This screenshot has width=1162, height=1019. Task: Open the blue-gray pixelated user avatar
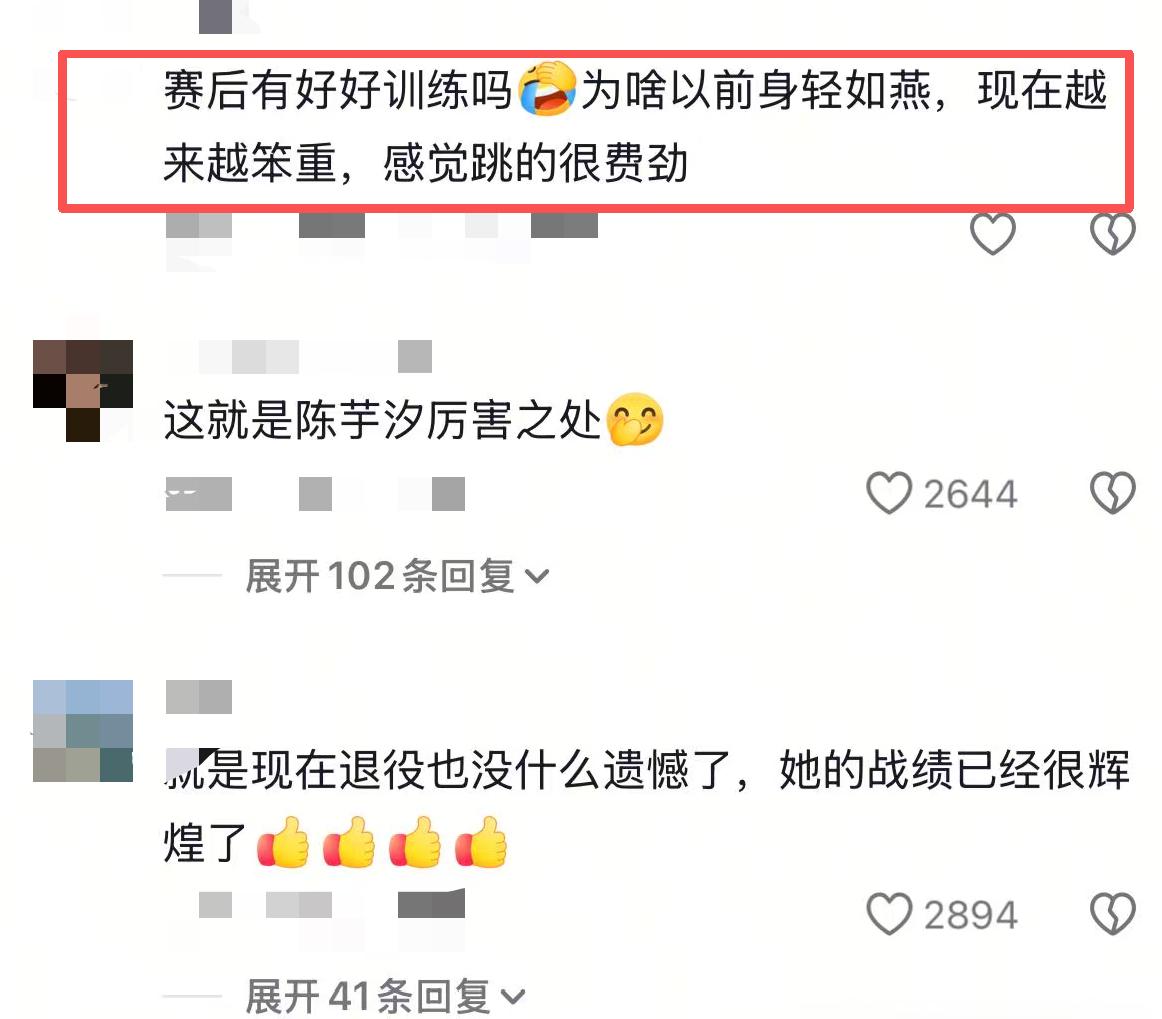click(83, 731)
